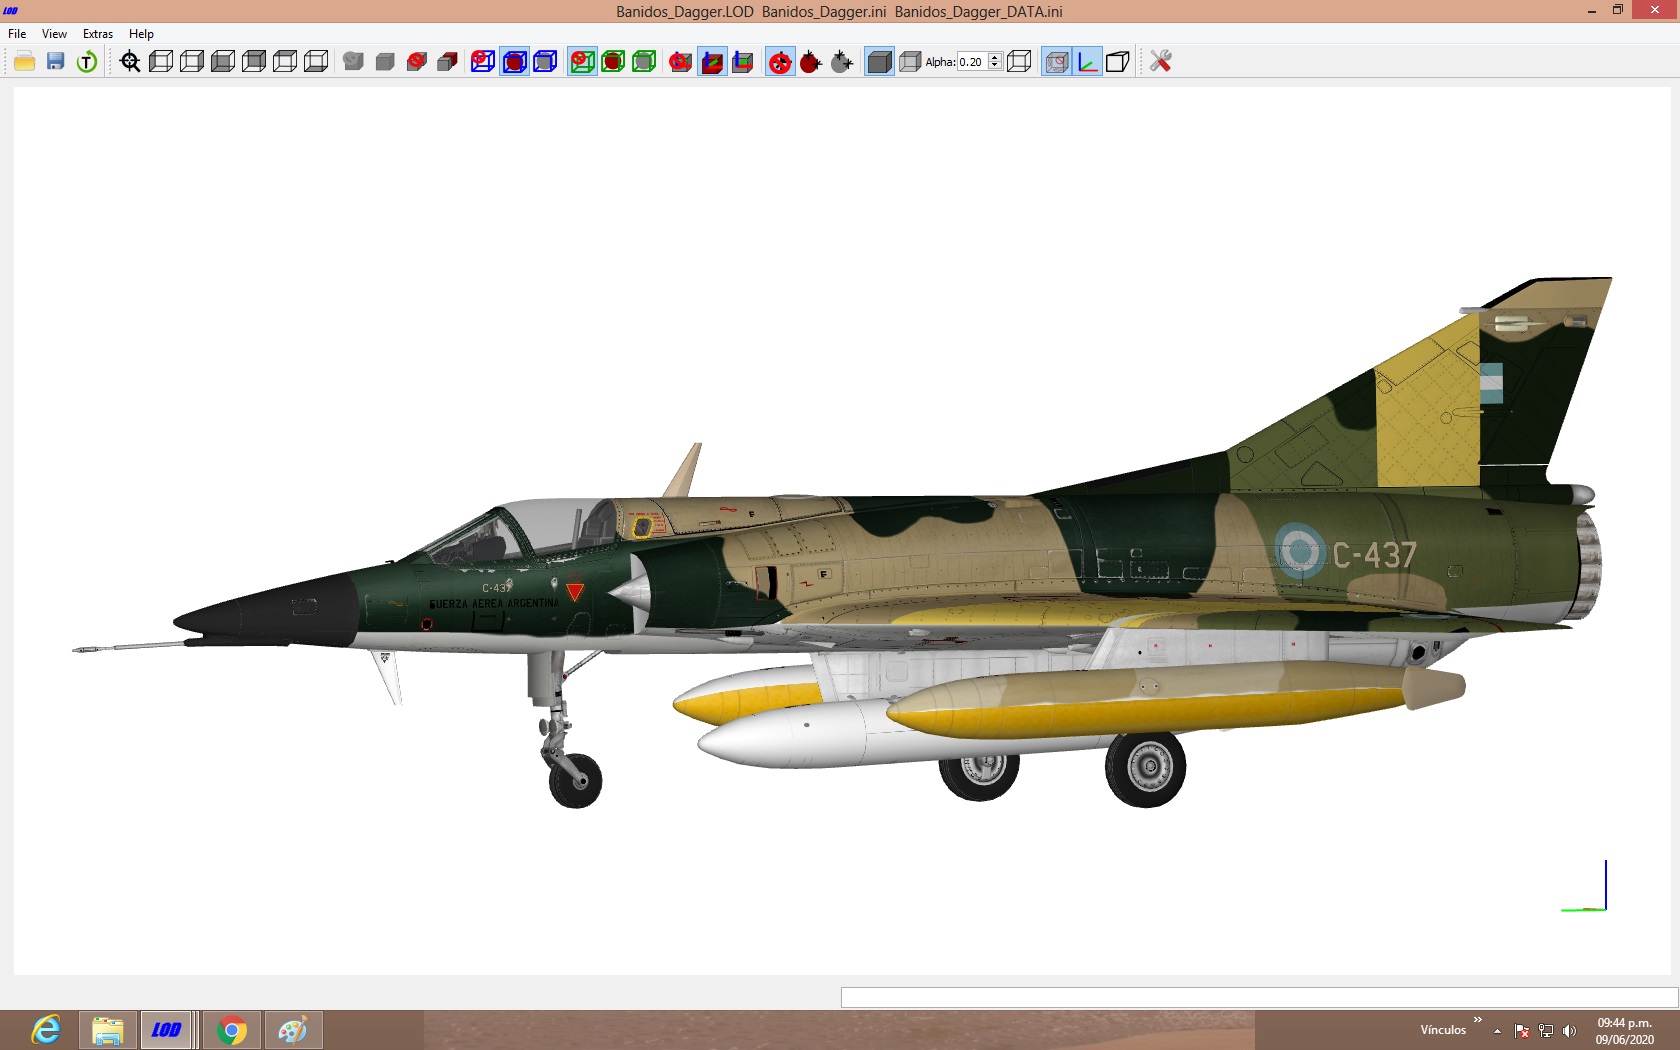Viewport: 1680px width, 1050px height.
Task: Open the View menu
Action: pos(54,34)
